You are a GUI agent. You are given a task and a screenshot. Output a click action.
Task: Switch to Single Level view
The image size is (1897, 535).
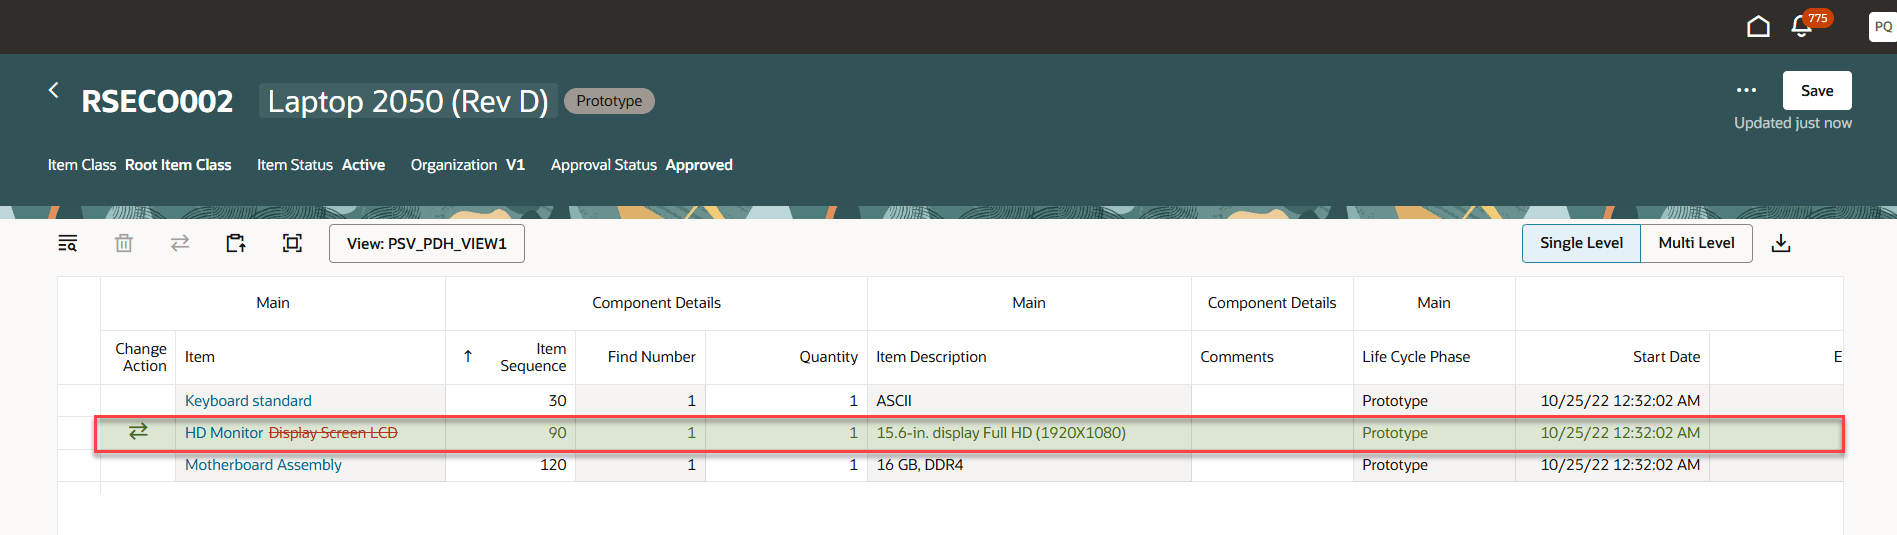pos(1581,243)
